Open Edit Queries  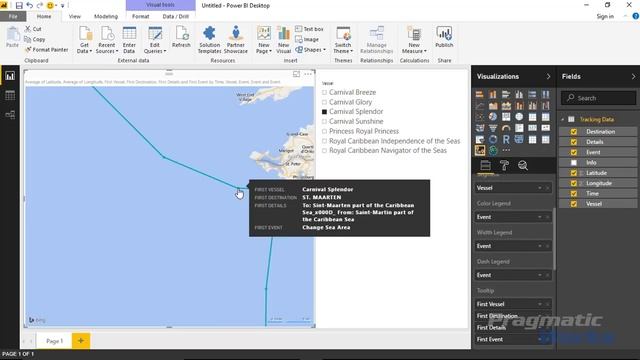coord(155,40)
